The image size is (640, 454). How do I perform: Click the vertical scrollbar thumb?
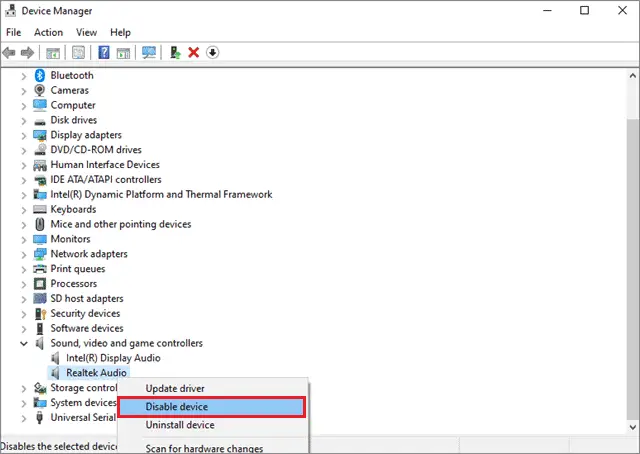tap(633, 267)
